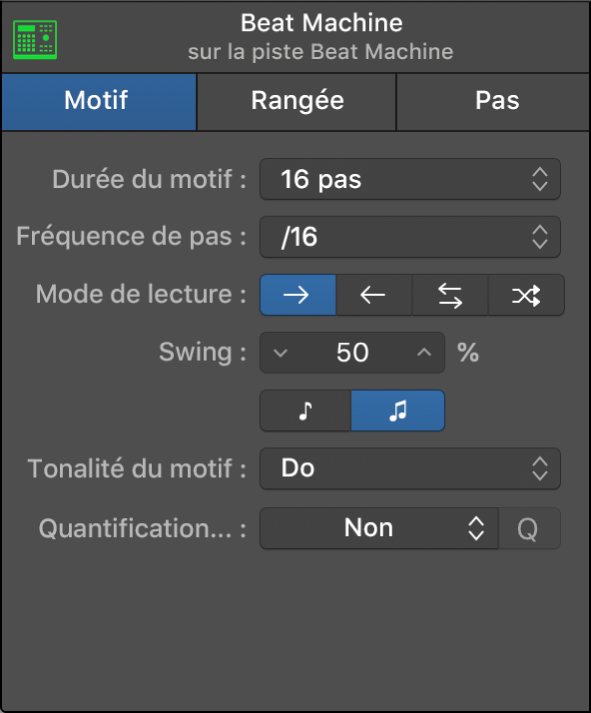Open the Tonalité du motif dropdown
This screenshot has height=713, width=591.
(410, 468)
